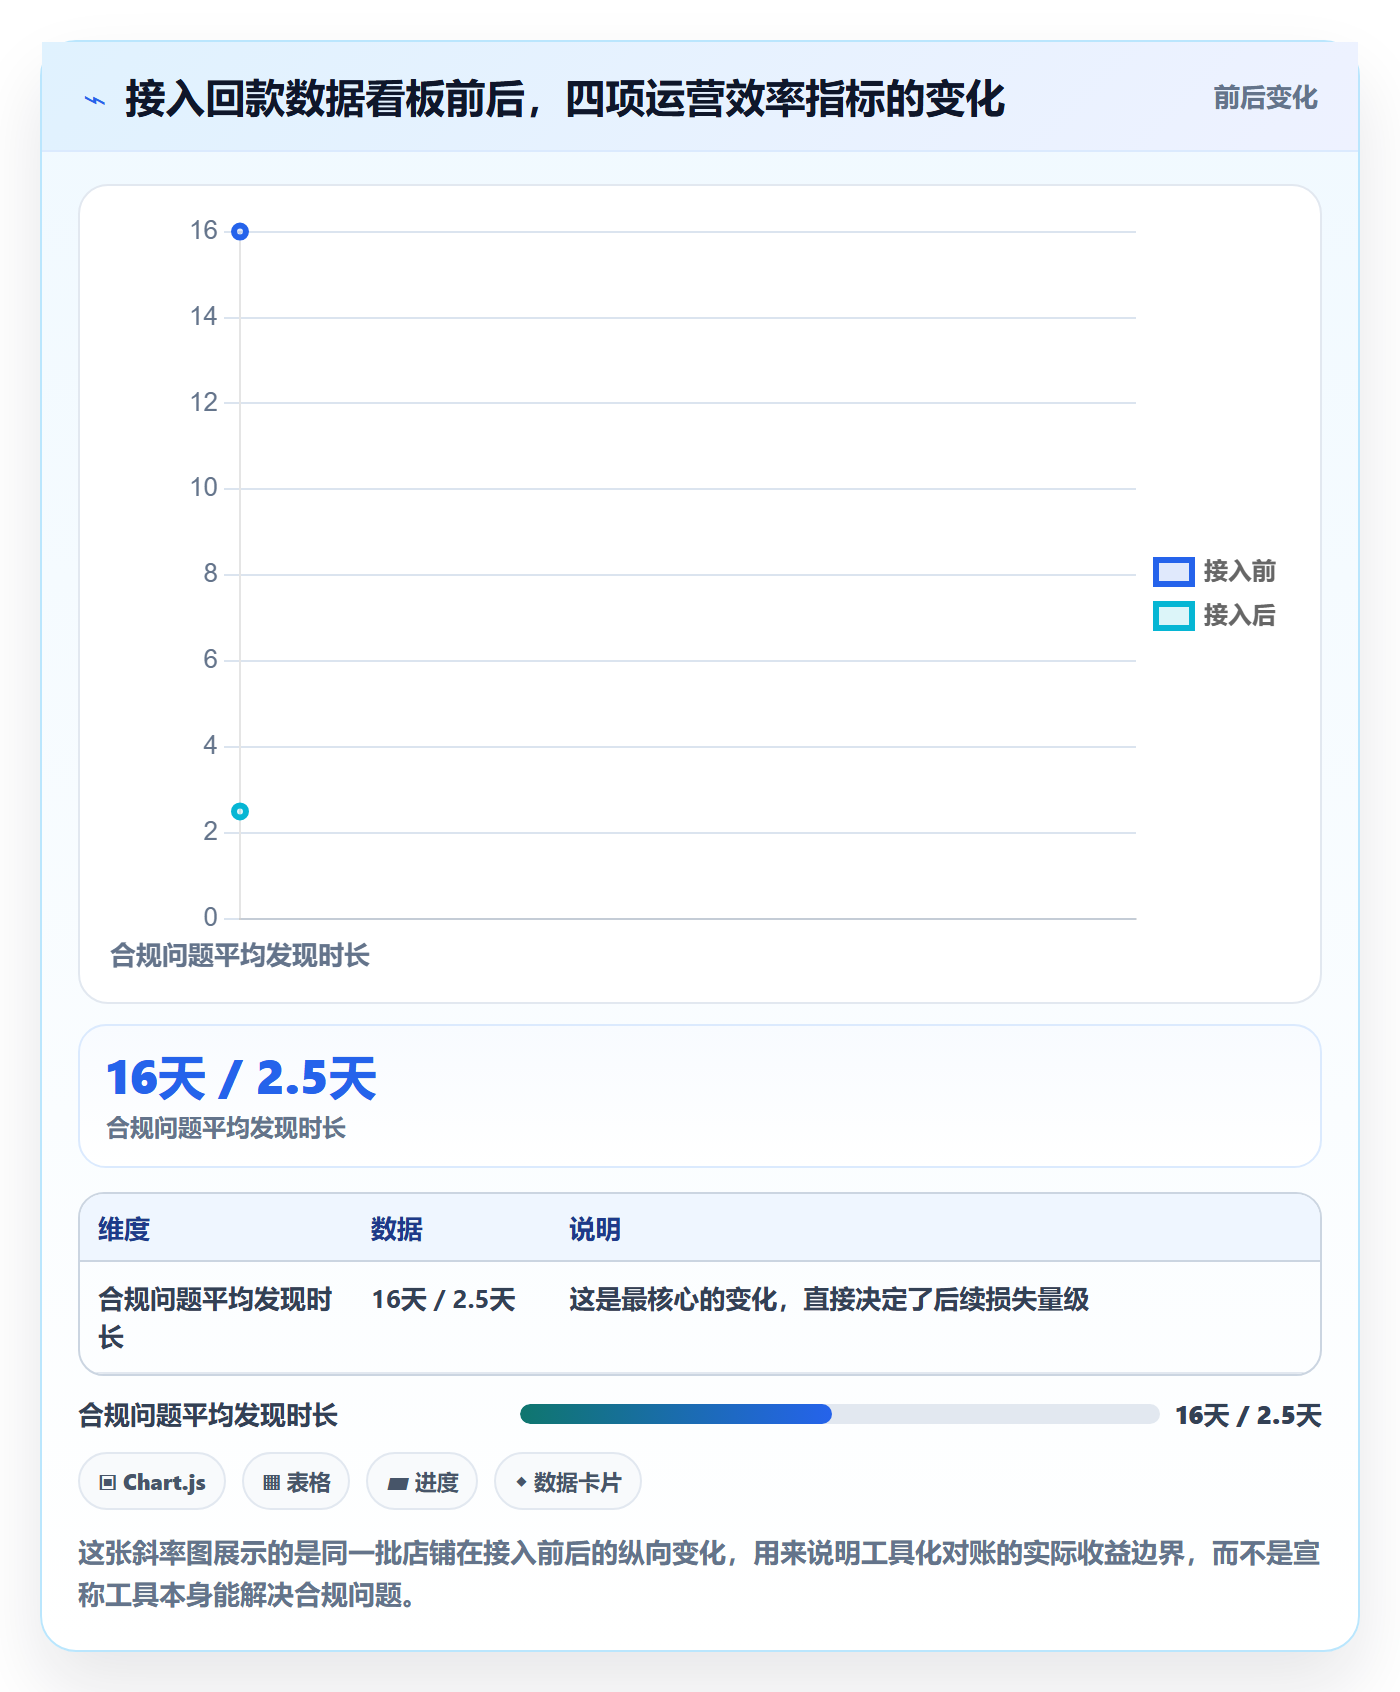Click the 进度 tag pill

tap(422, 1482)
